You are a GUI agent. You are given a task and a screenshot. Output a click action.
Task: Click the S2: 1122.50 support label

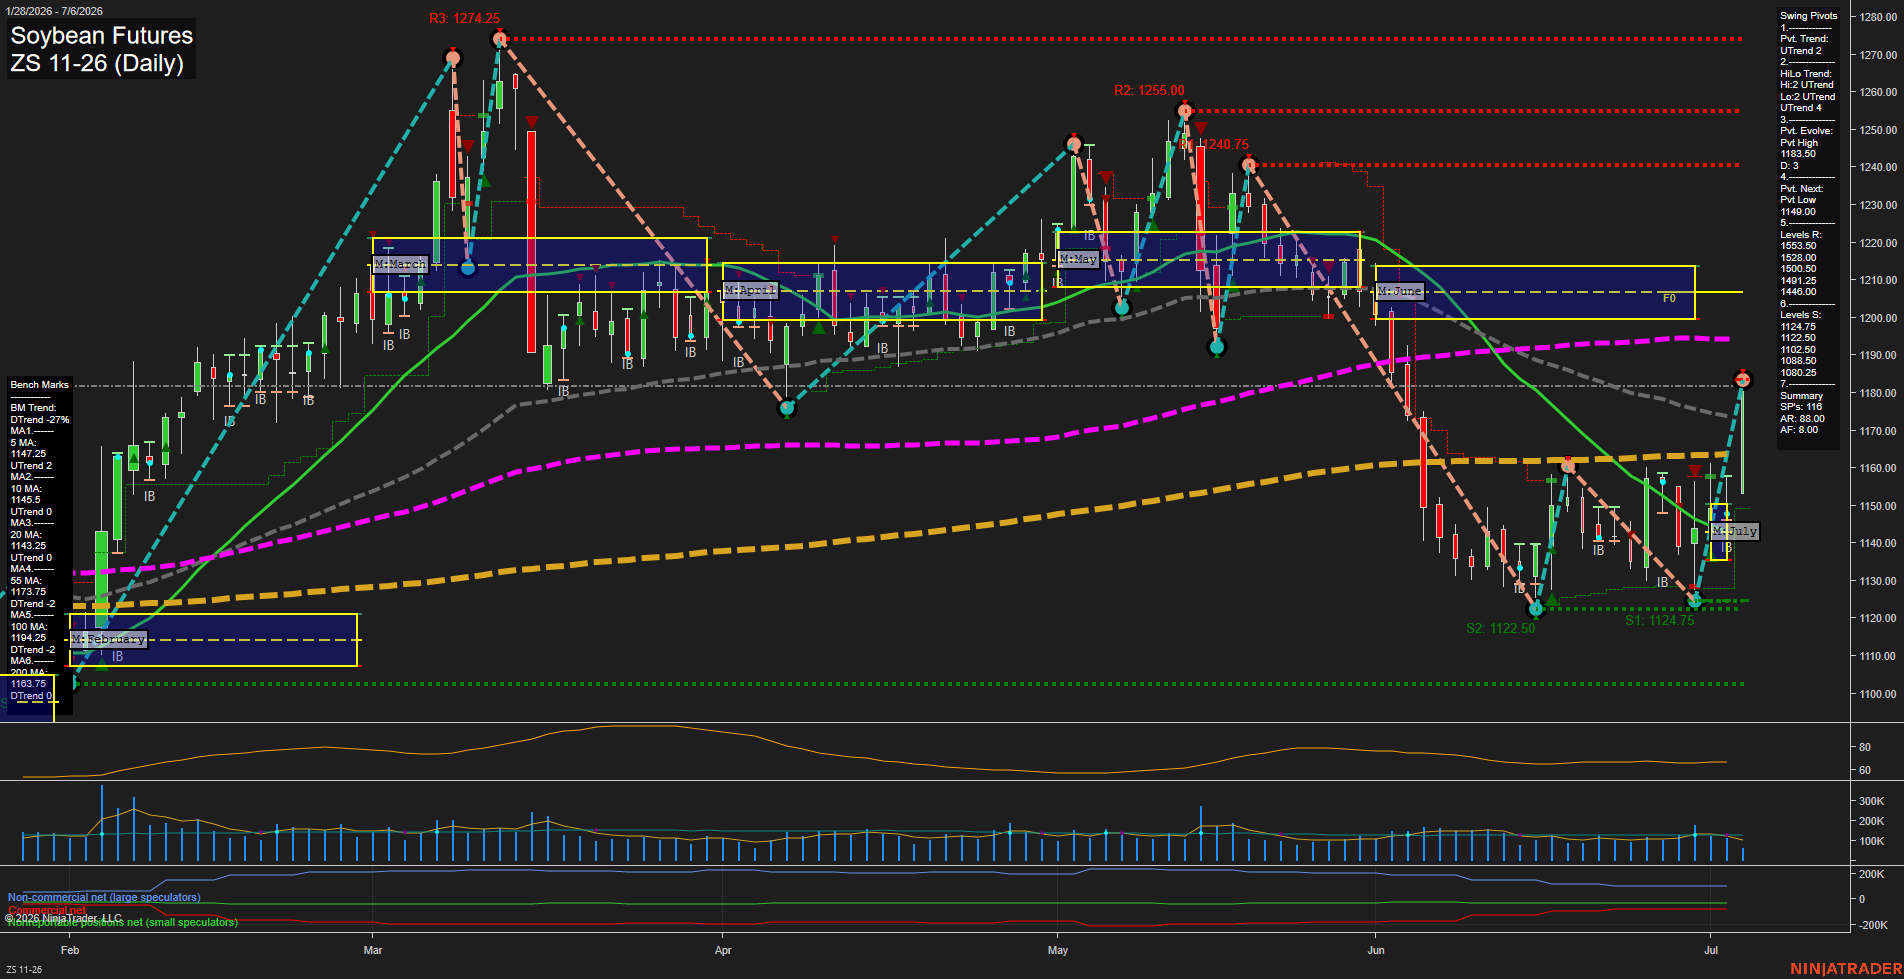pyautogui.click(x=1500, y=628)
